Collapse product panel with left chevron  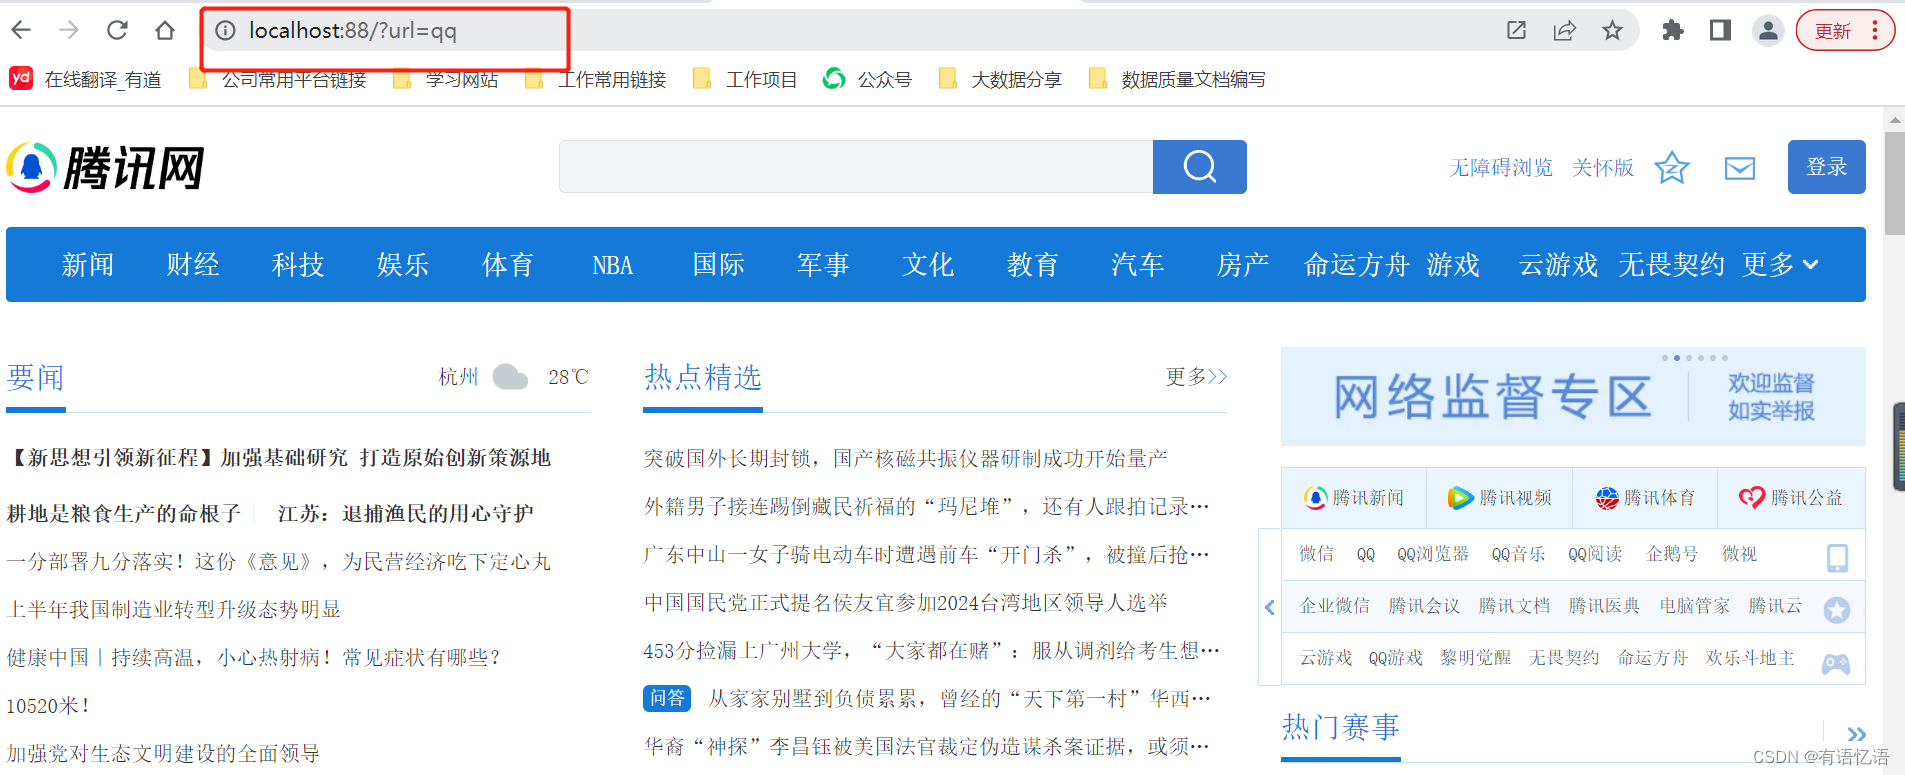(1270, 607)
